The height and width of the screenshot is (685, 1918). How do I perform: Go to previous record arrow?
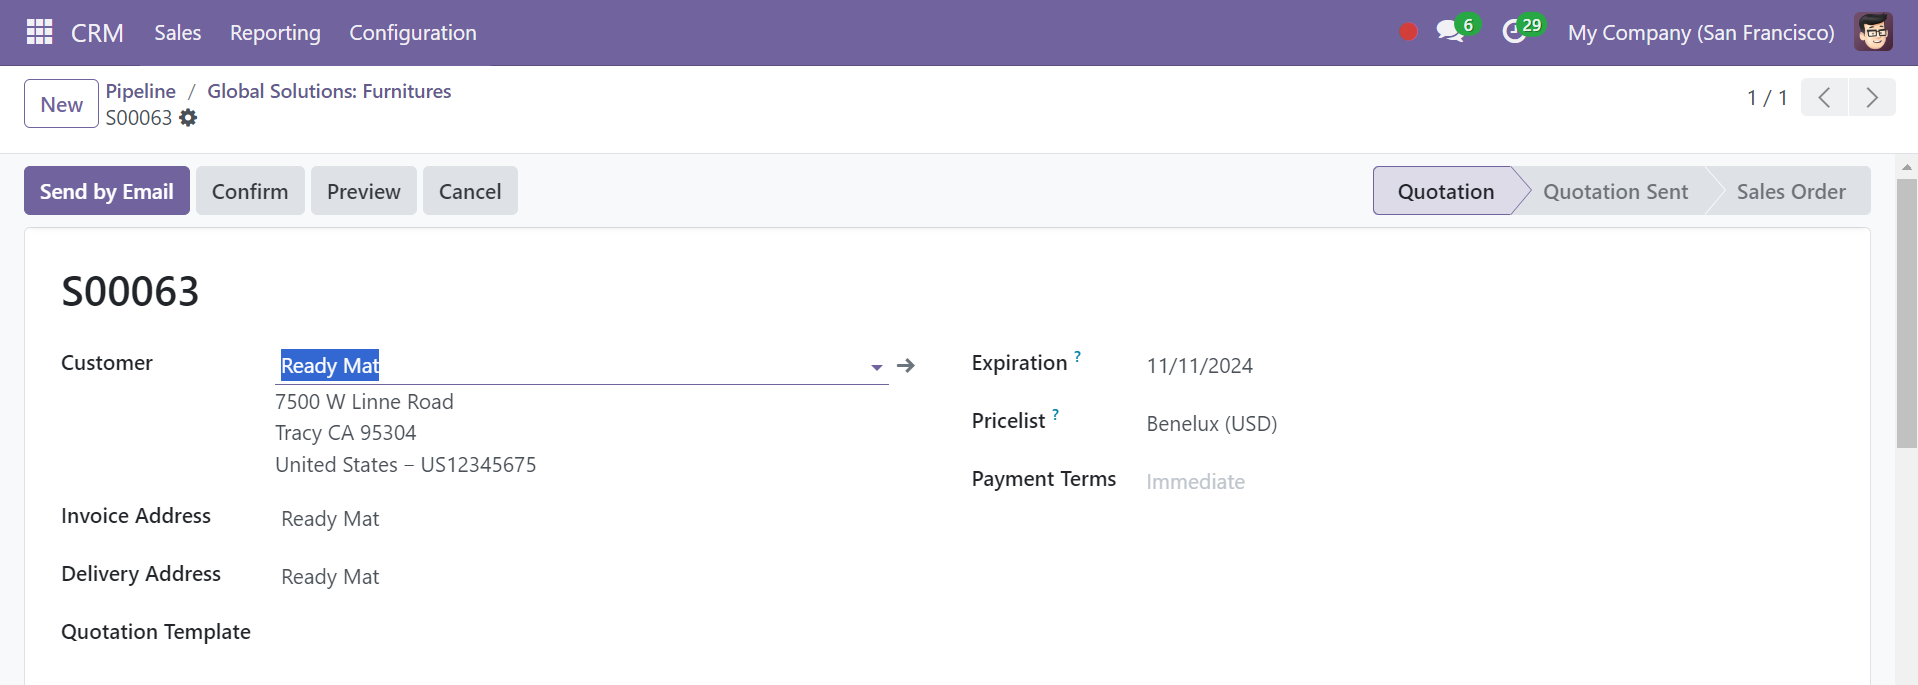[x=1824, y=98]
